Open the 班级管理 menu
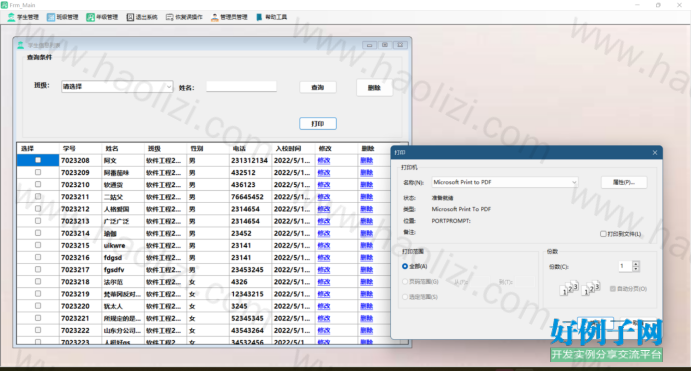Viewport: 692px width, 372px height. coord(63,17)
